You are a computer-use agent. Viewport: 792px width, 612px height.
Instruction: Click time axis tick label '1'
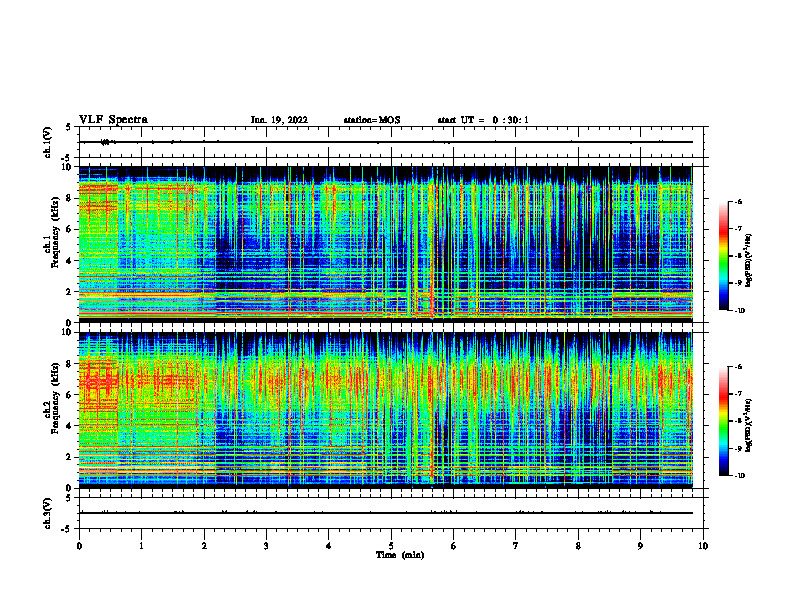(141, 546)
